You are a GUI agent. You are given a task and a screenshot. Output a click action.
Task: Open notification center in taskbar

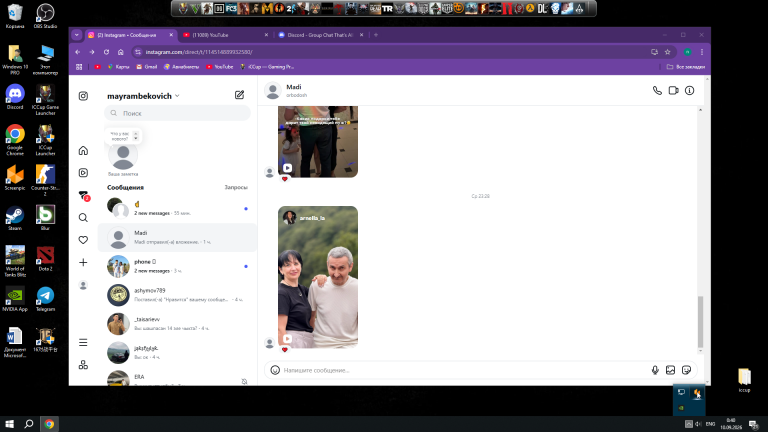coord(754,424)
